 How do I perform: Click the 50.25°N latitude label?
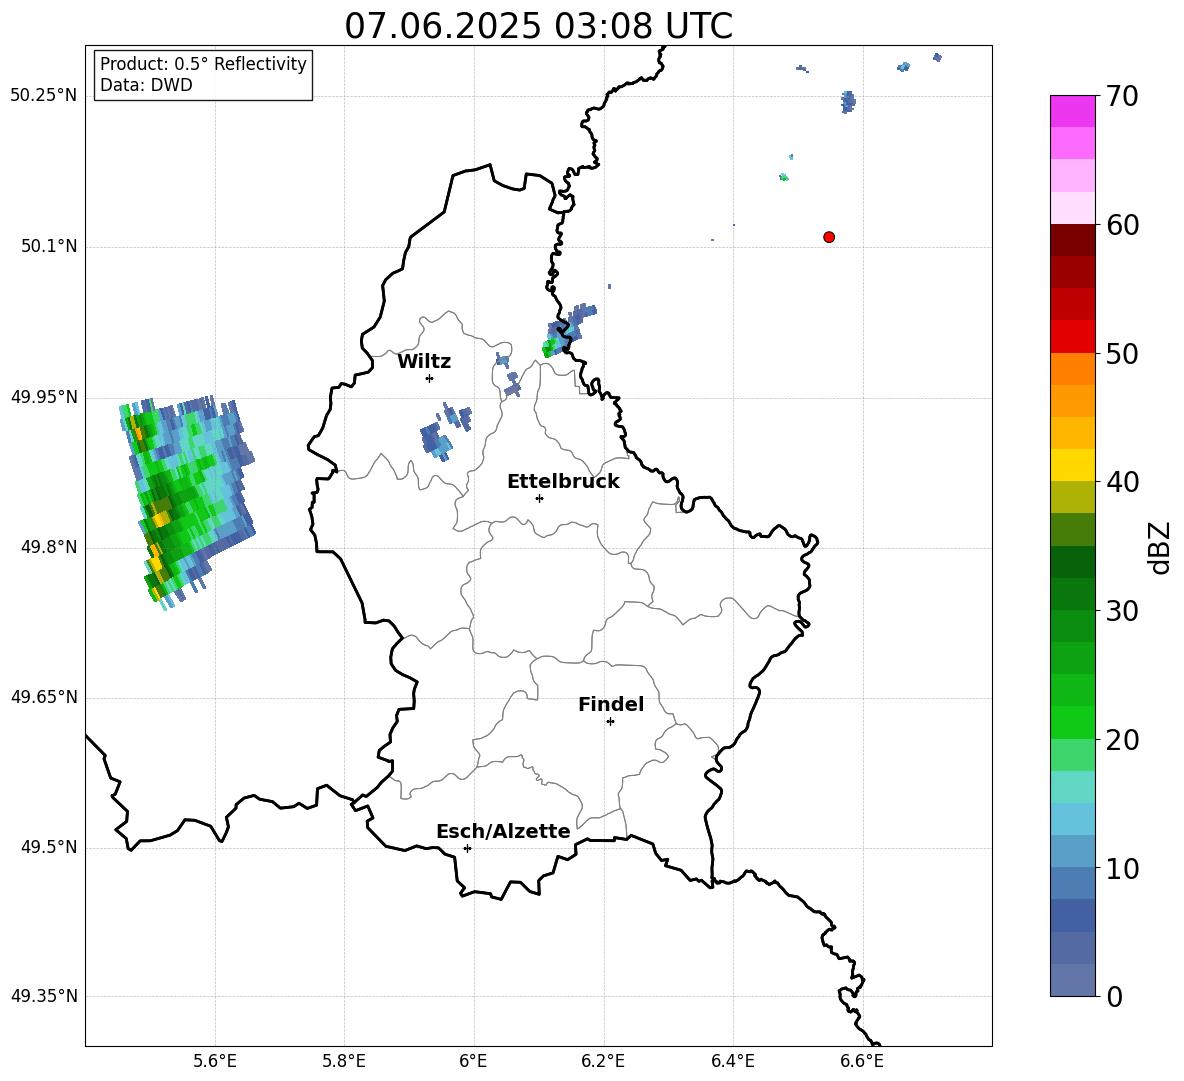pyautogui.click(x=44, y=96)
